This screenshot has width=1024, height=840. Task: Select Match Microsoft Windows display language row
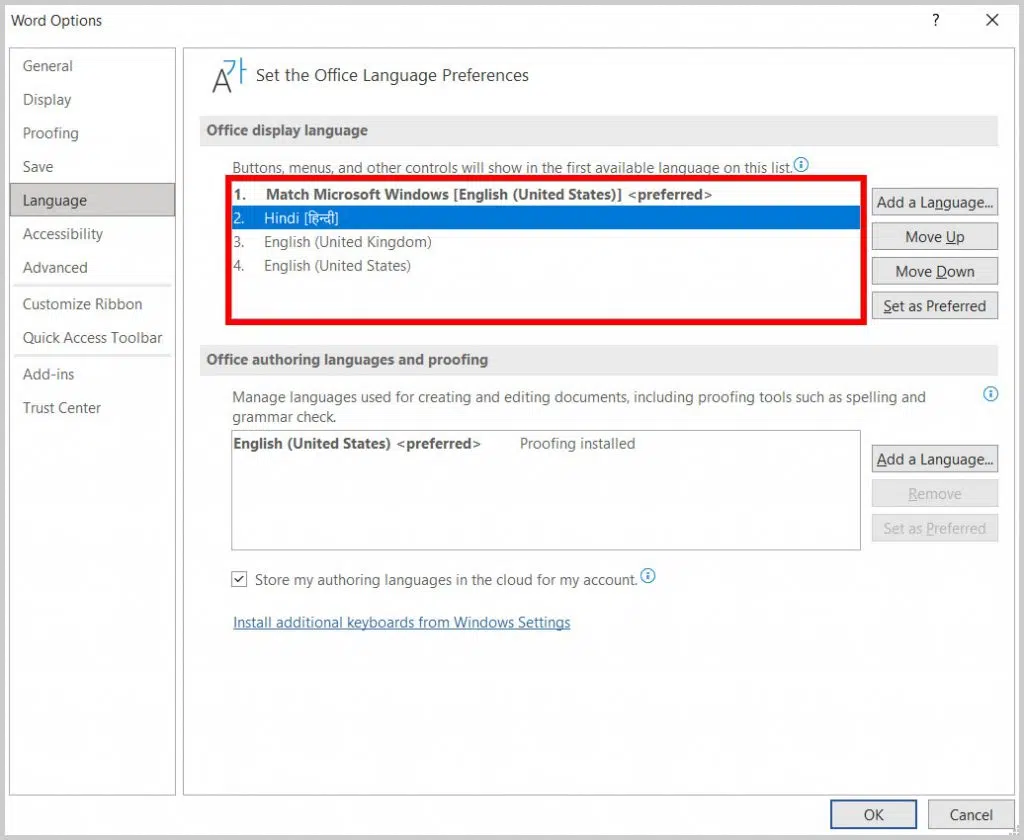pyautogui.click(x=545, y=195)
